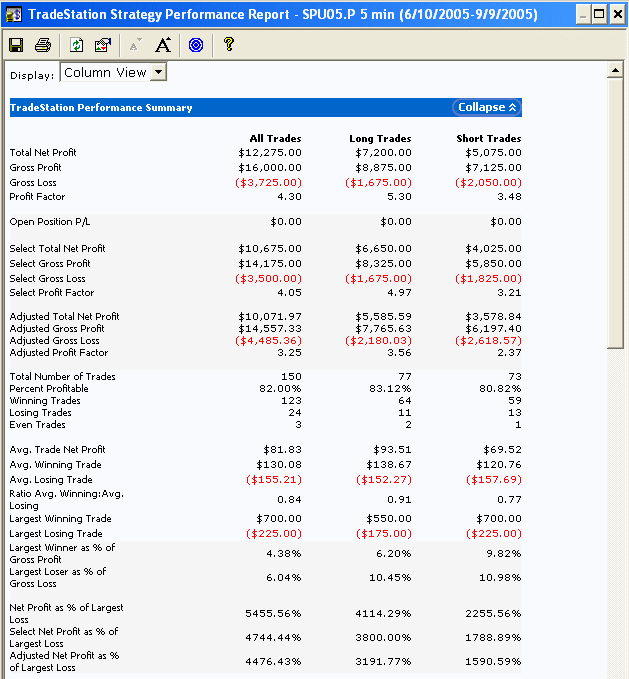Select Net Profit as % value 5455.56%
This screenshot has width=629, height=679.
(x=273, y=614)
